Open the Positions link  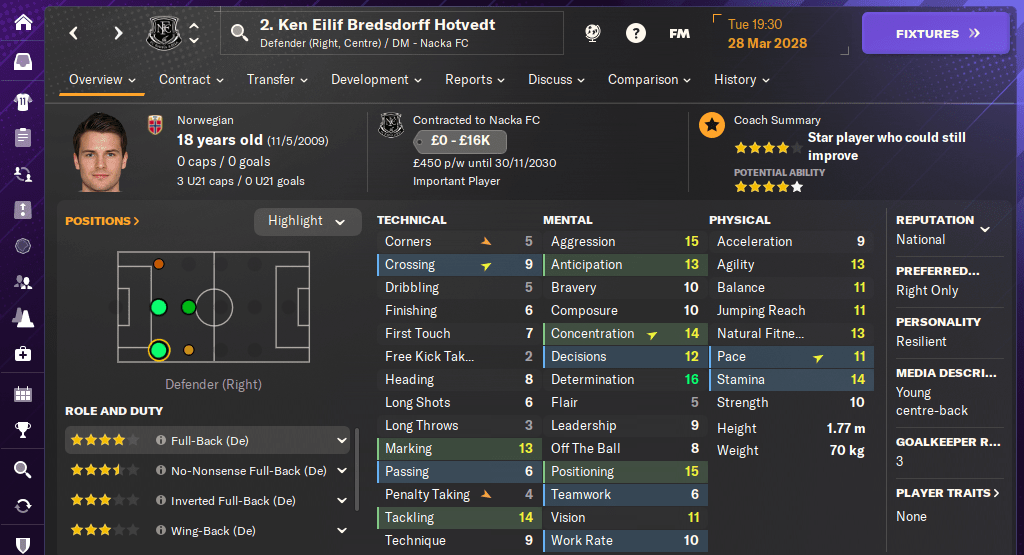coord(102,221)
